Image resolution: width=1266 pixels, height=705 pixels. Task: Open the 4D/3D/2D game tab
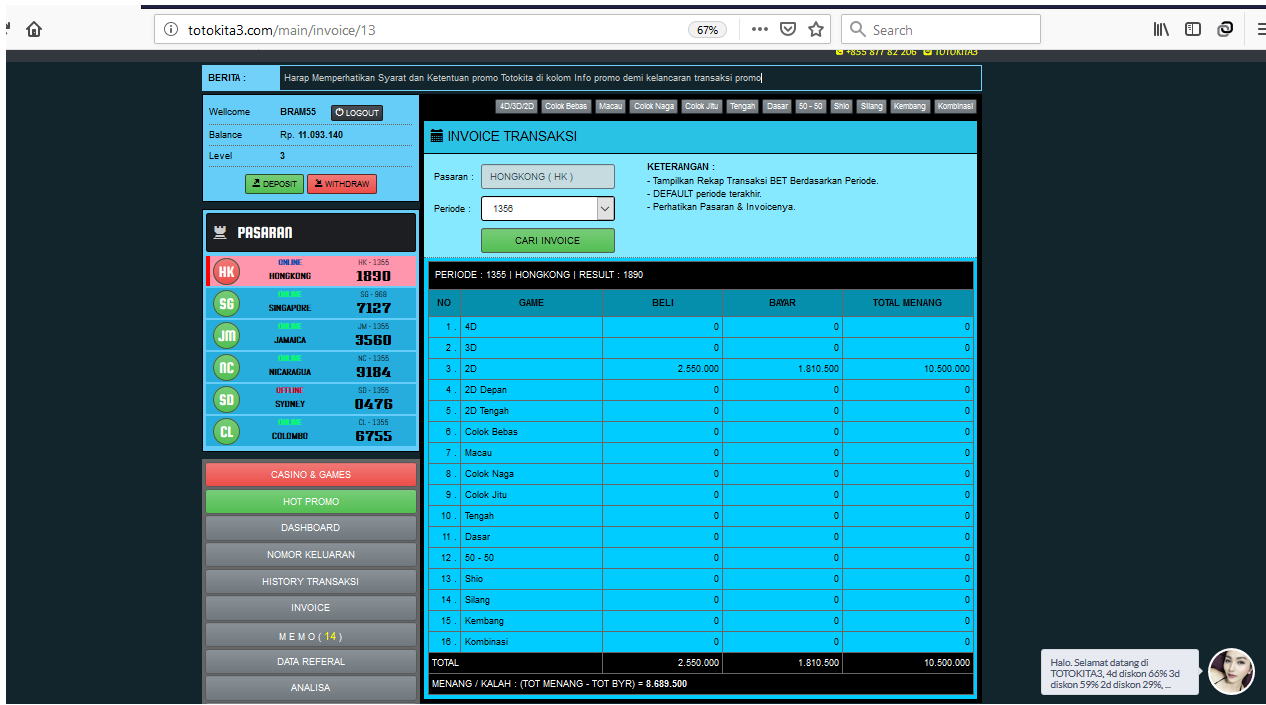tap(517, 106)
